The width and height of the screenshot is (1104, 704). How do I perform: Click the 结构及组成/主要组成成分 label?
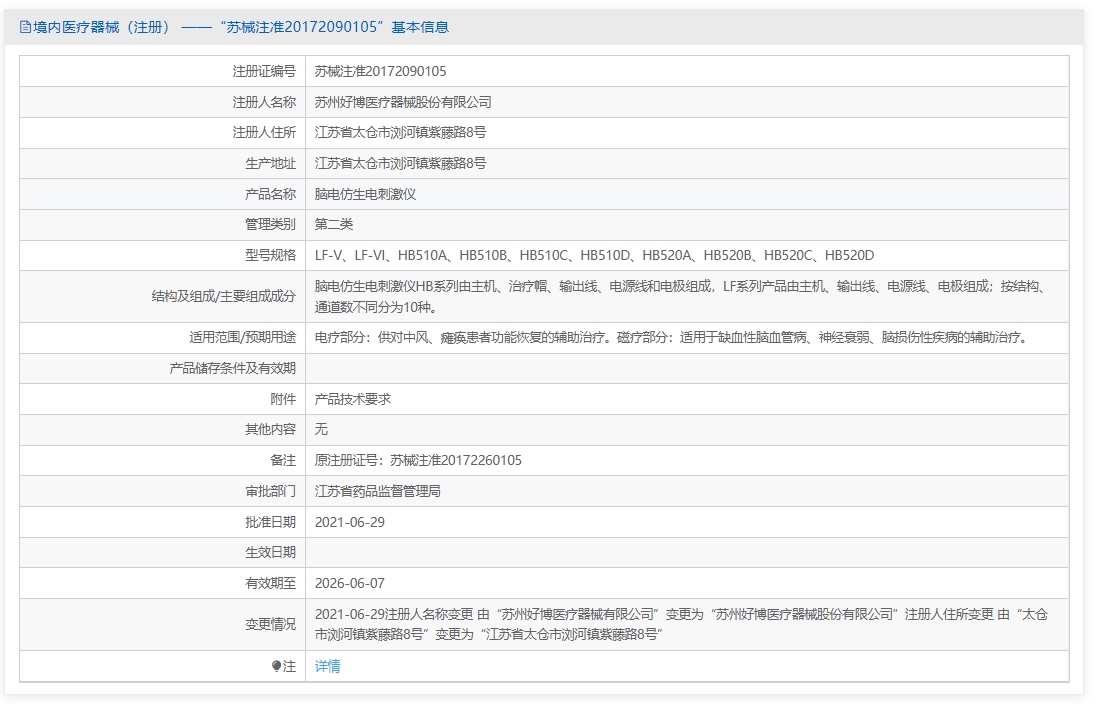tap(224, 296)
